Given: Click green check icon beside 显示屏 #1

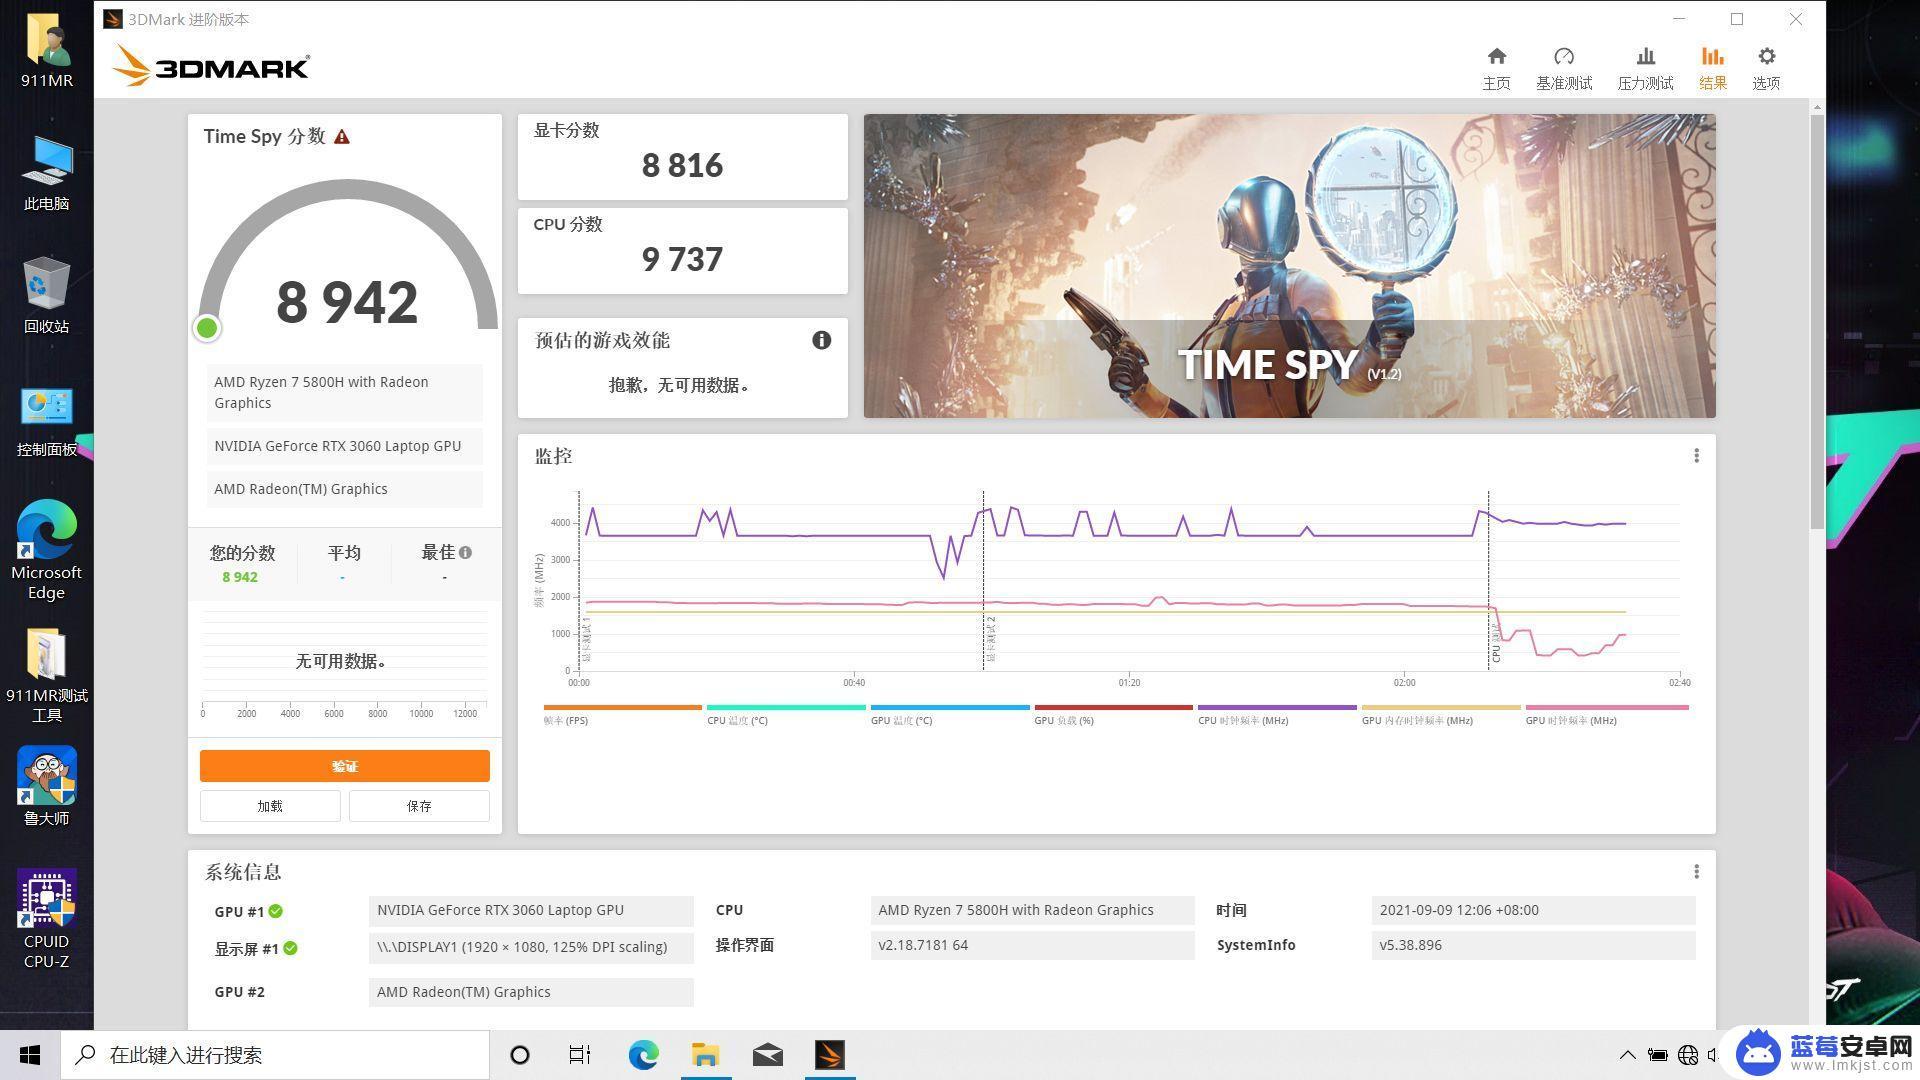Looking at the screenshot, I should click(x=290, y=948).
